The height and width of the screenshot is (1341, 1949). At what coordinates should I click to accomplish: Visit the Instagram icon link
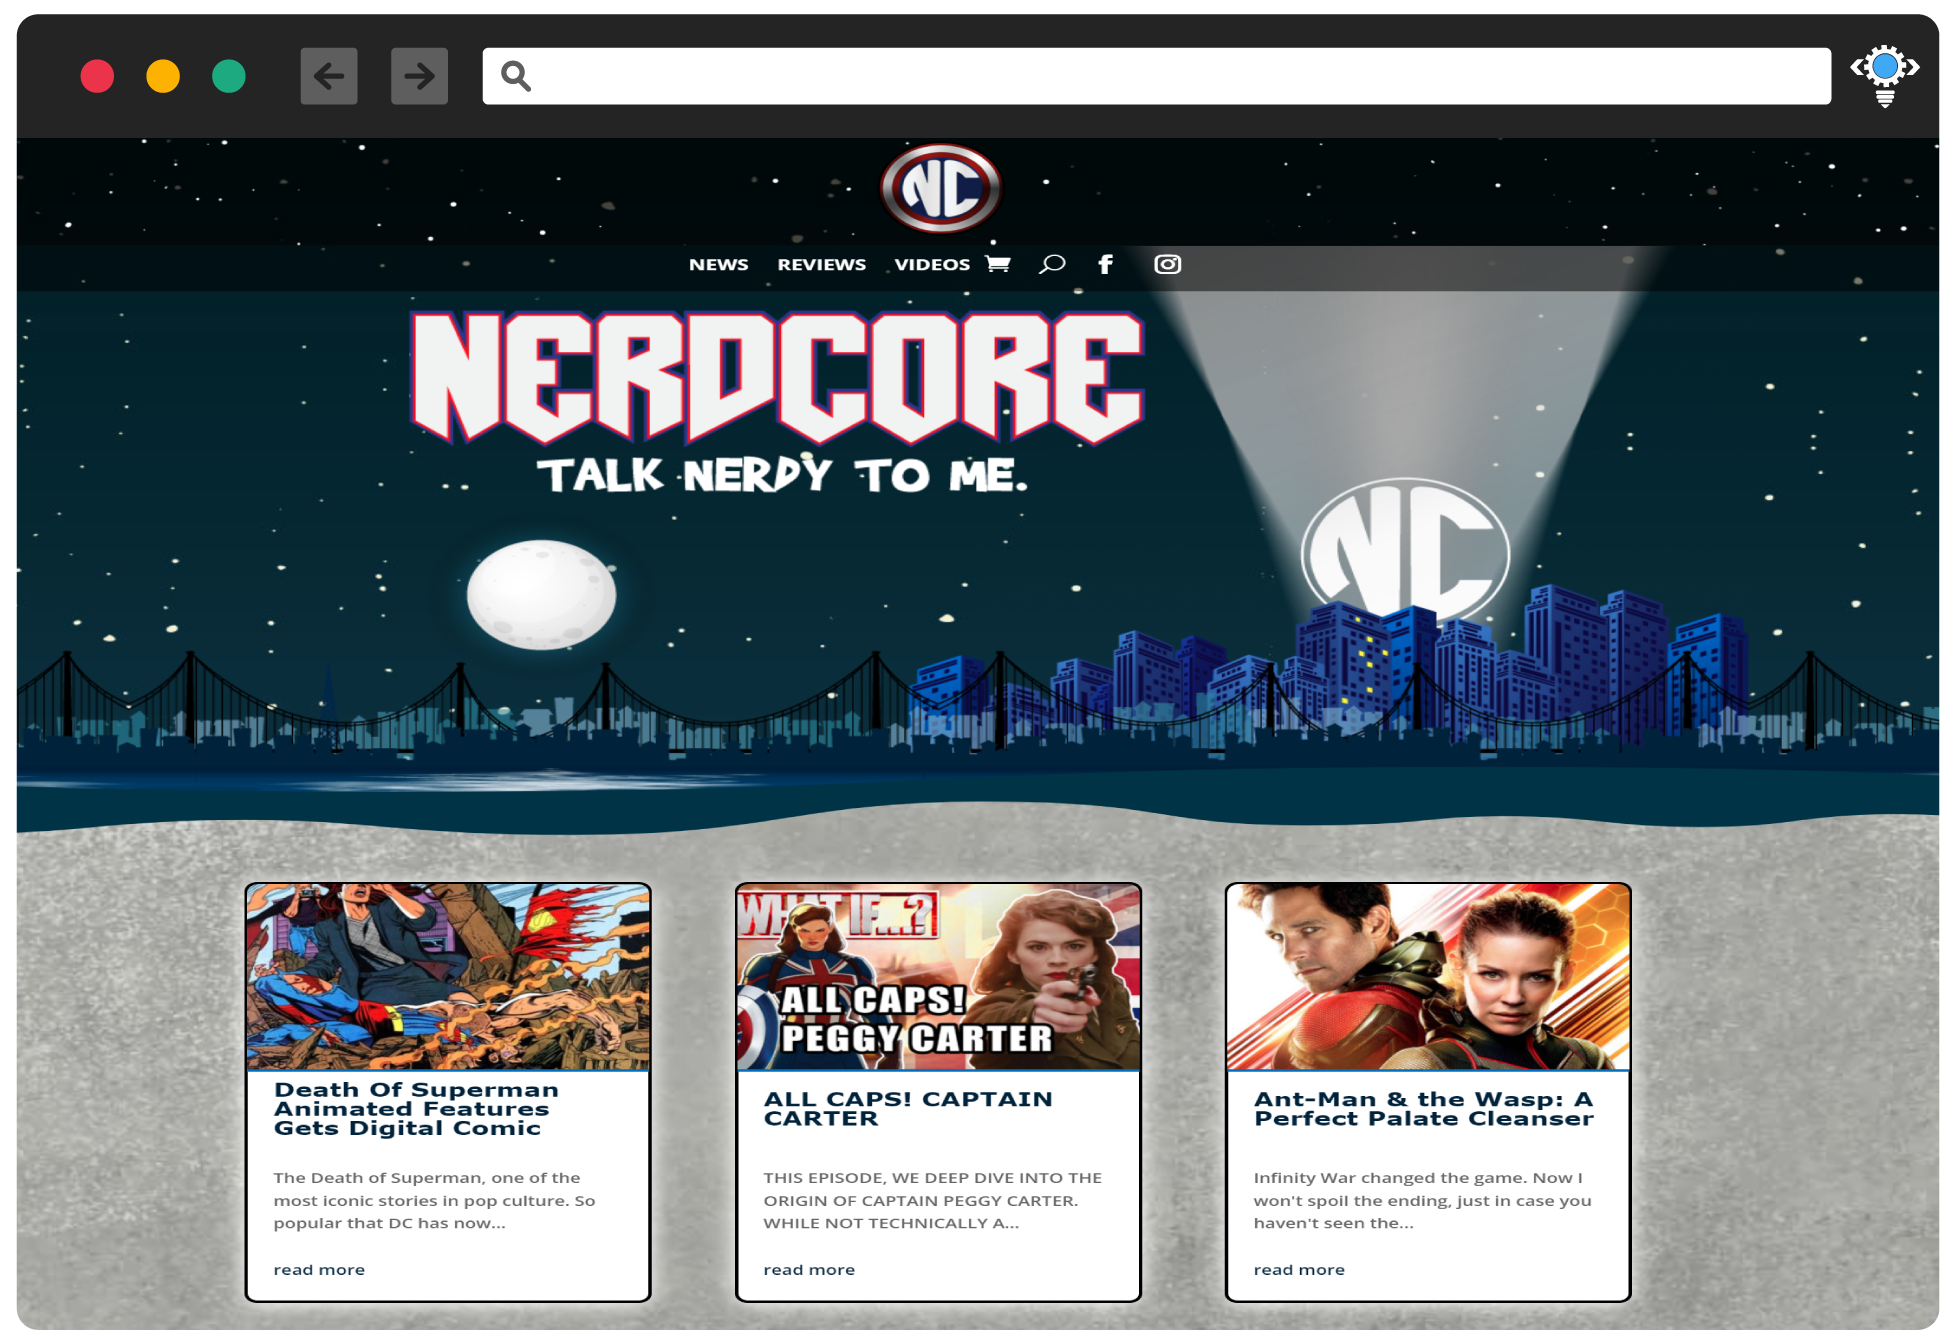tap(1167, 264)
